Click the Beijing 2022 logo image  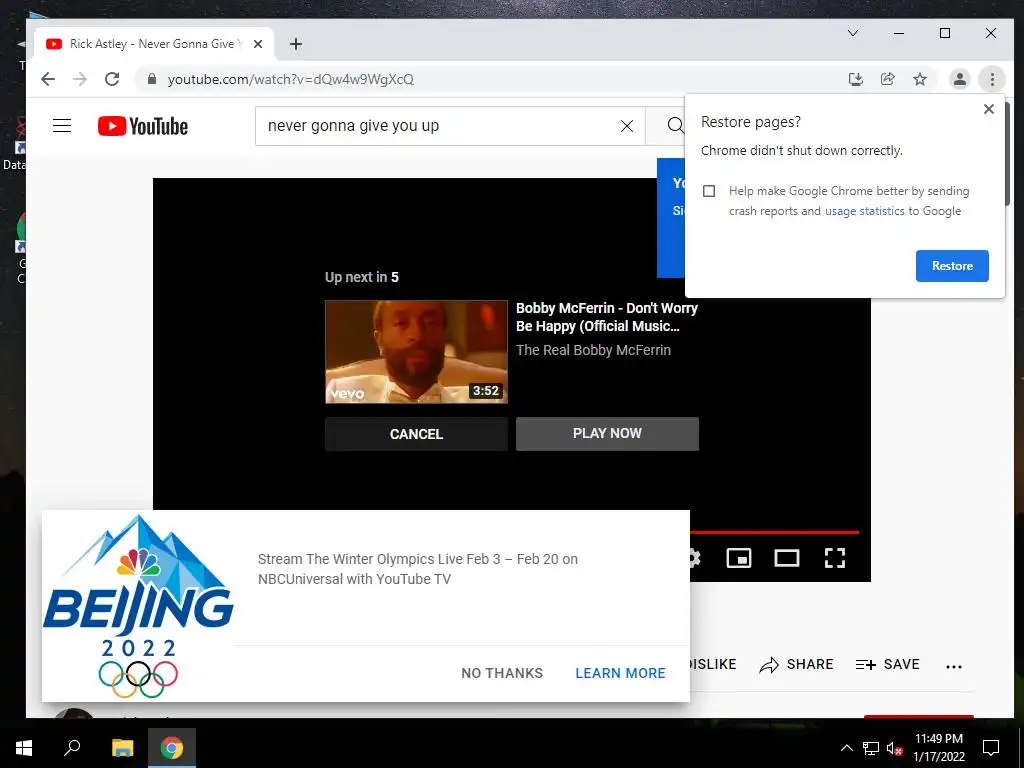tap(138, 606)
